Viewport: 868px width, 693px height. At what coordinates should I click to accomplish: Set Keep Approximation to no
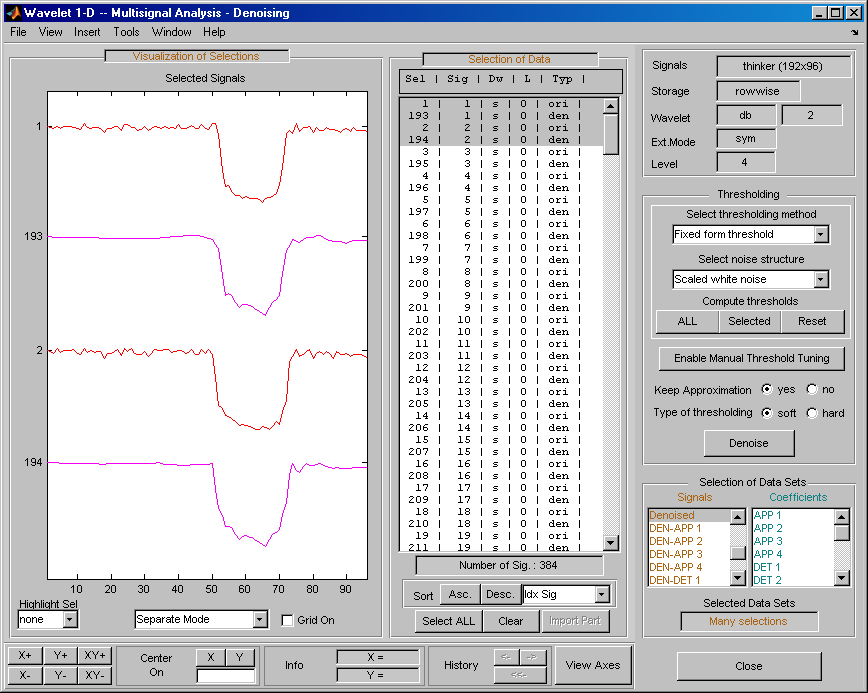click(812, 389)
